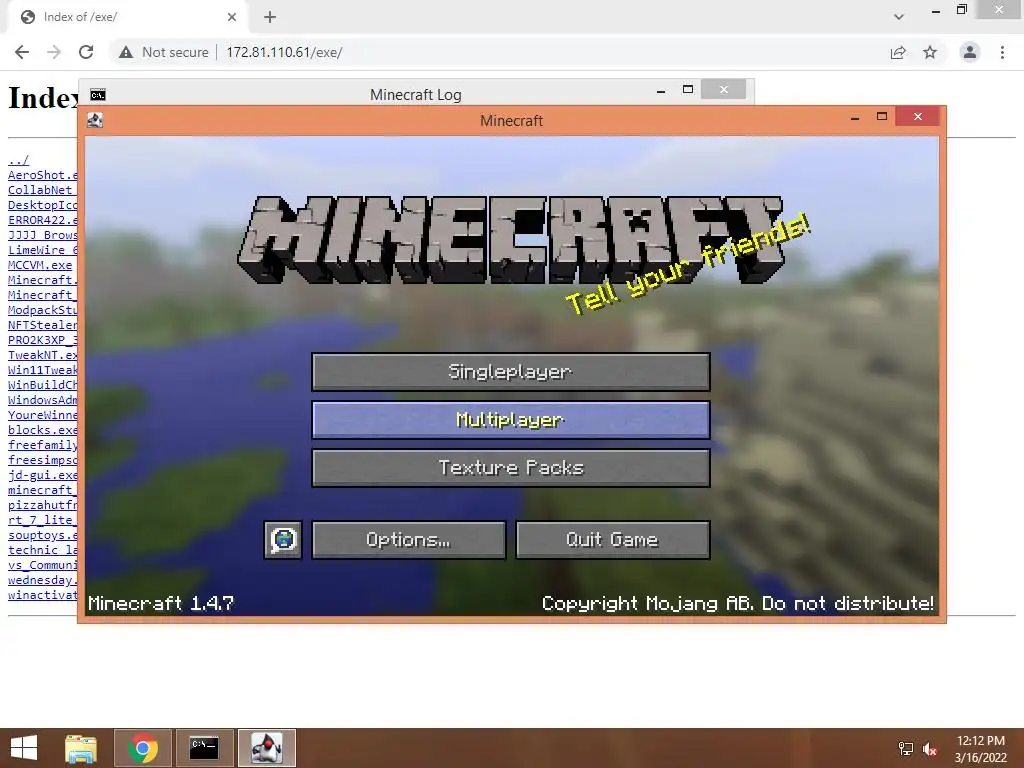Click the network tray icon

[906, 748]
